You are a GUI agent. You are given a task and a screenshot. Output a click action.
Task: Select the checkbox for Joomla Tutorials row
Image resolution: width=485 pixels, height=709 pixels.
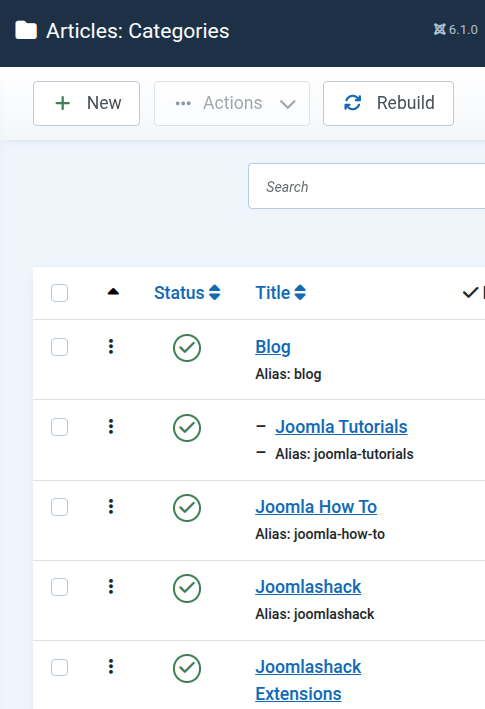pos(59,427)
